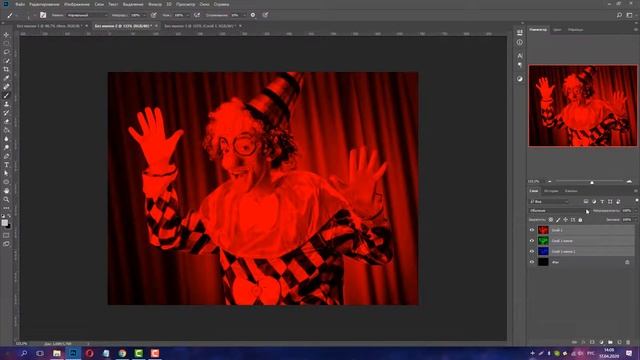
Task: Select the Quick Selection wand tool
Action: click(6, 61)
